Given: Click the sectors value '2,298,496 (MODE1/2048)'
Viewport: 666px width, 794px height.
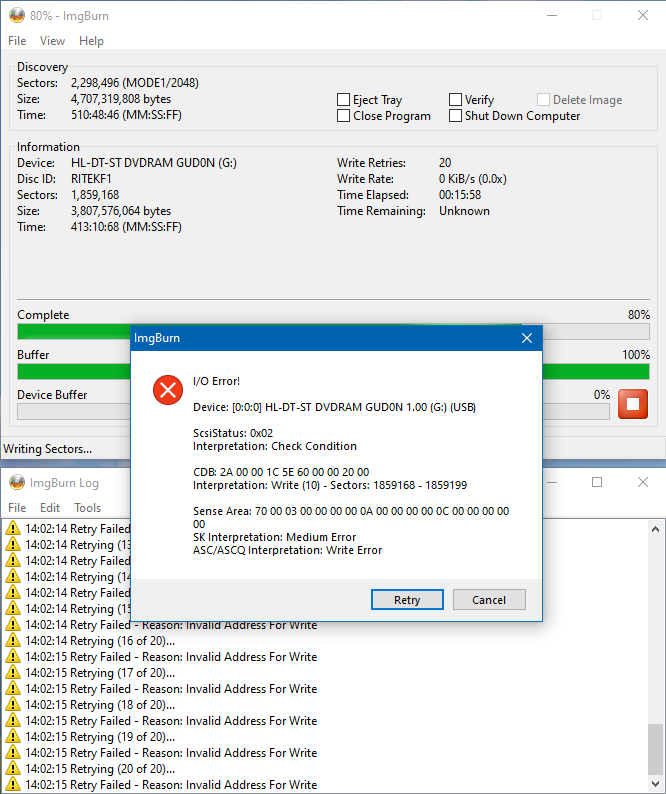Looking at the screenshot, I should 135,83.
